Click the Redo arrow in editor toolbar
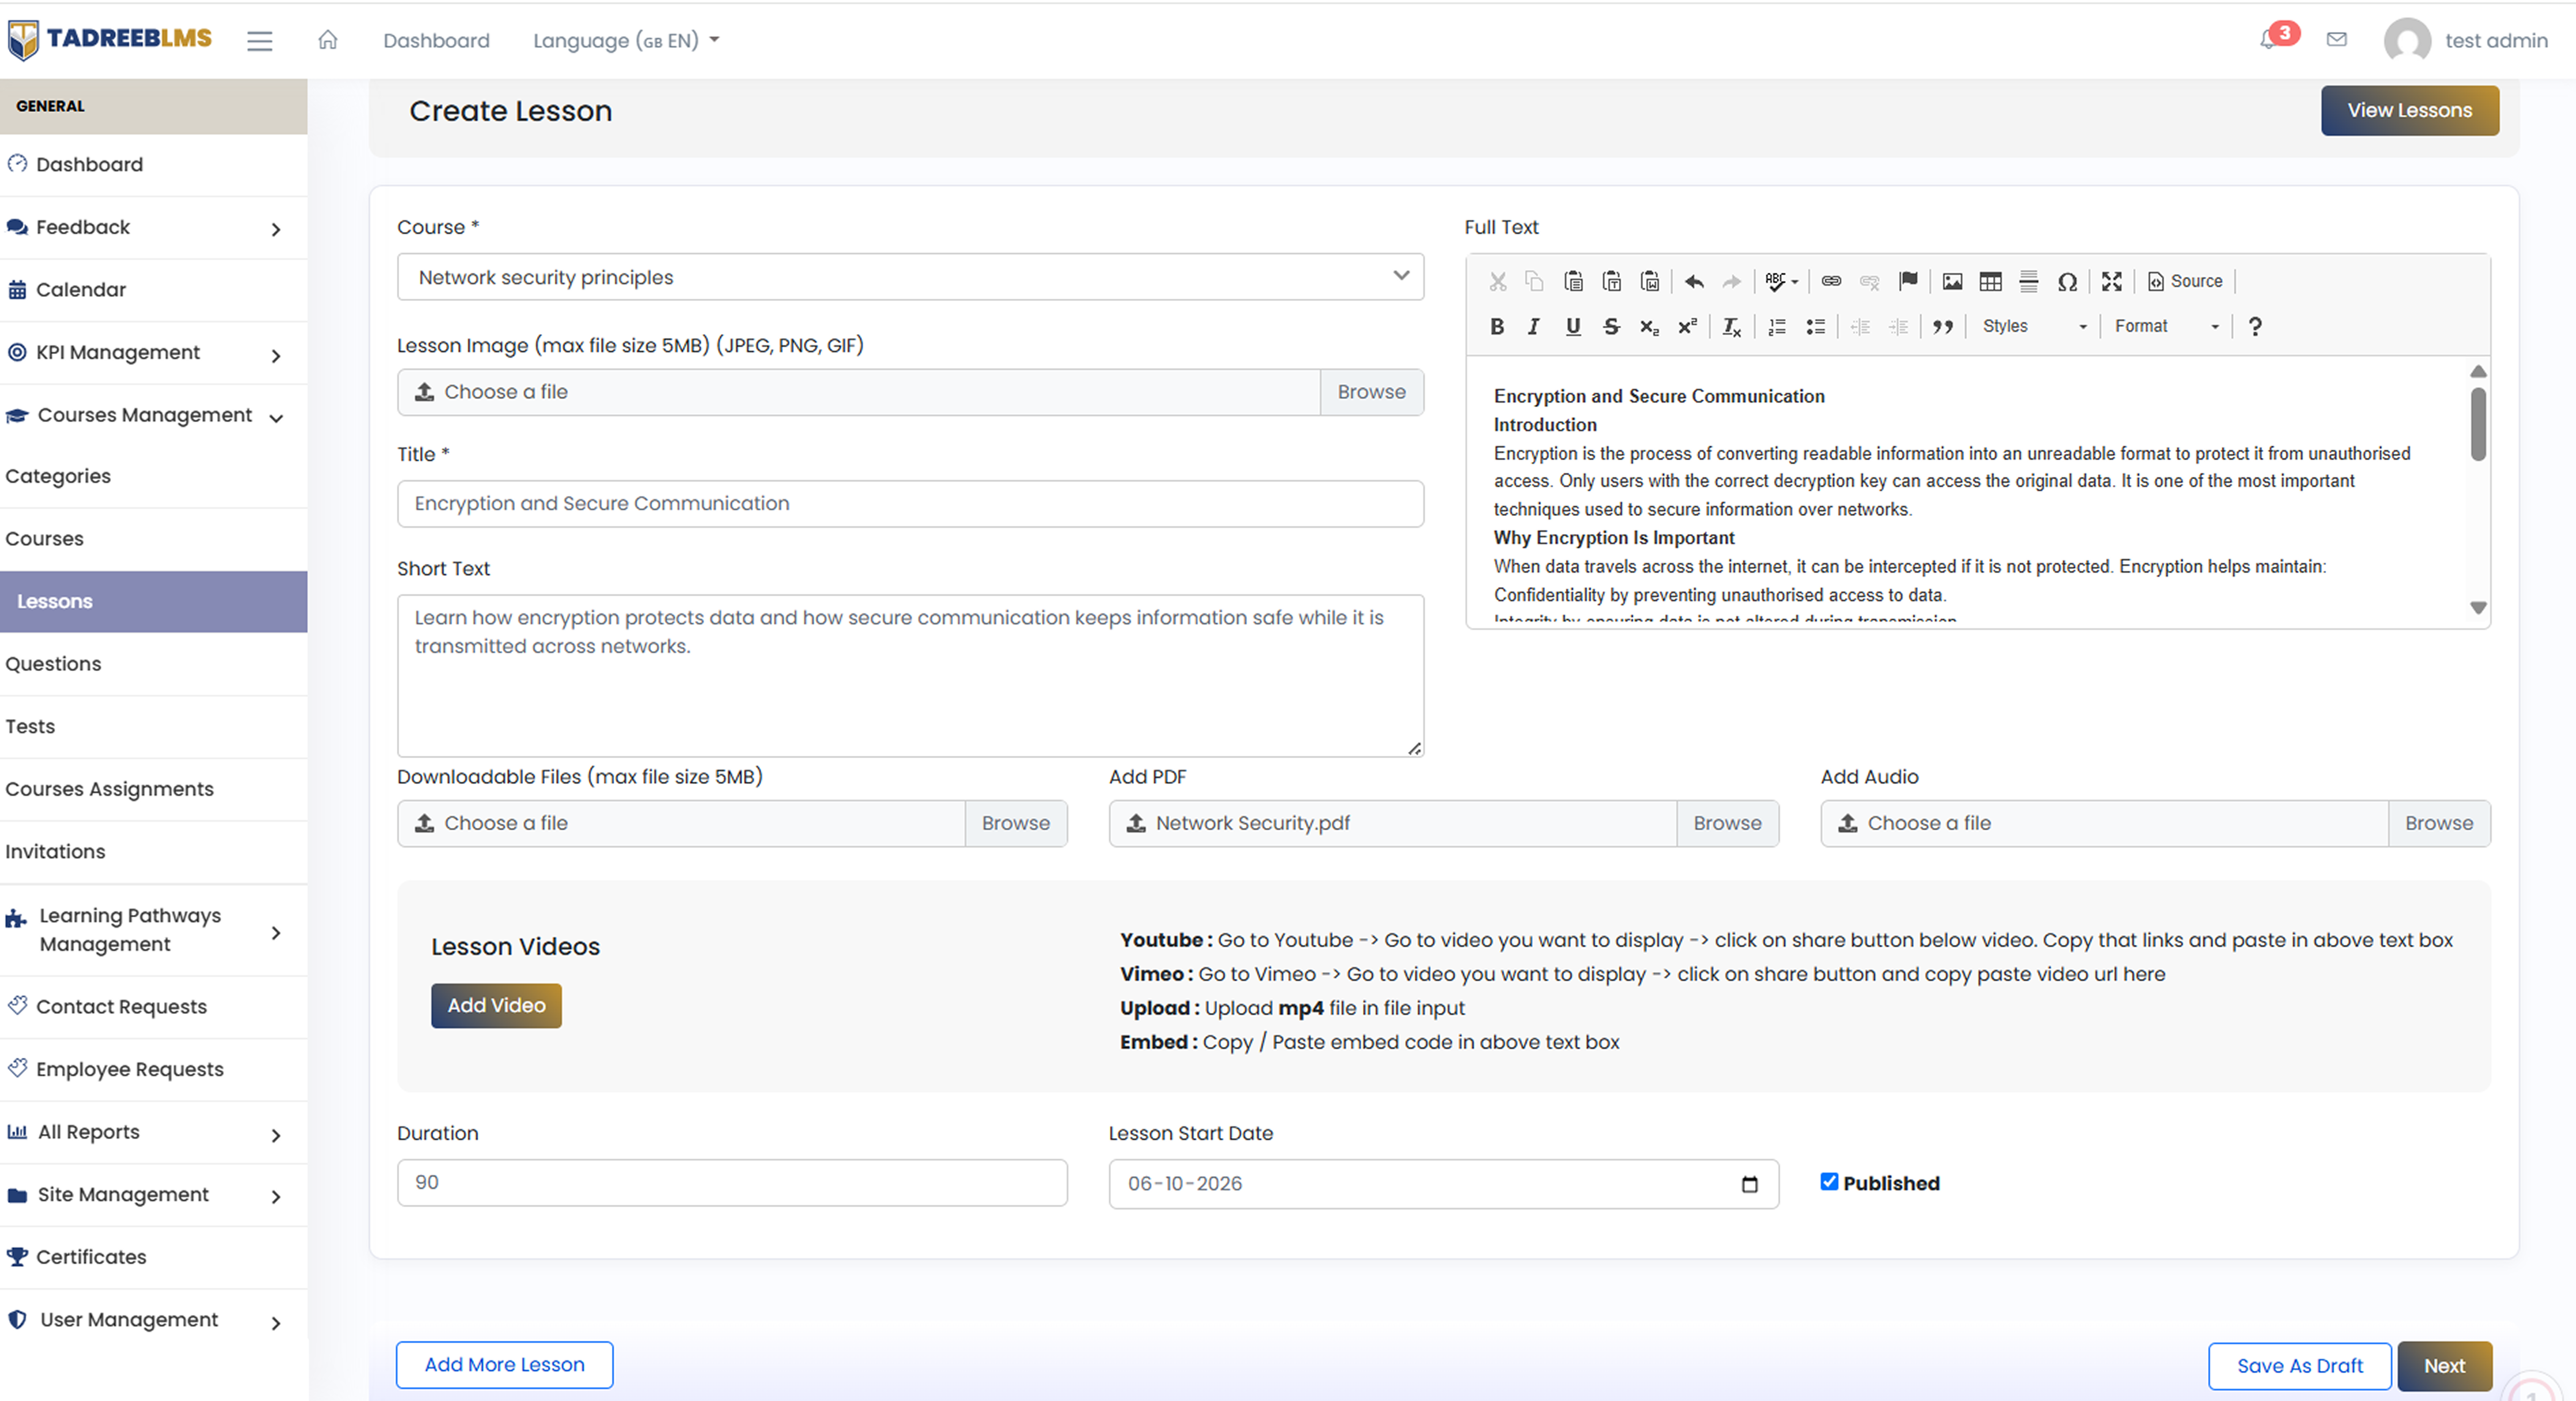 (x=1732, y=282)
